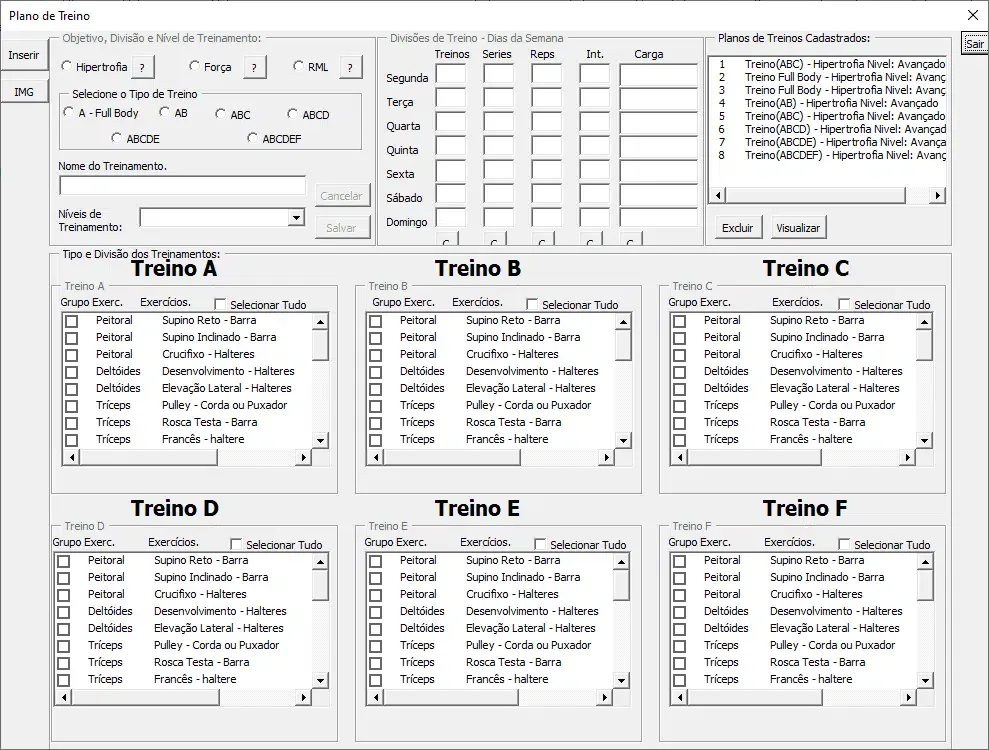This screenshot has height=750, width=989.
Task: Click down scroll arrow in Treino A list
Action: (x=320, y=440)
